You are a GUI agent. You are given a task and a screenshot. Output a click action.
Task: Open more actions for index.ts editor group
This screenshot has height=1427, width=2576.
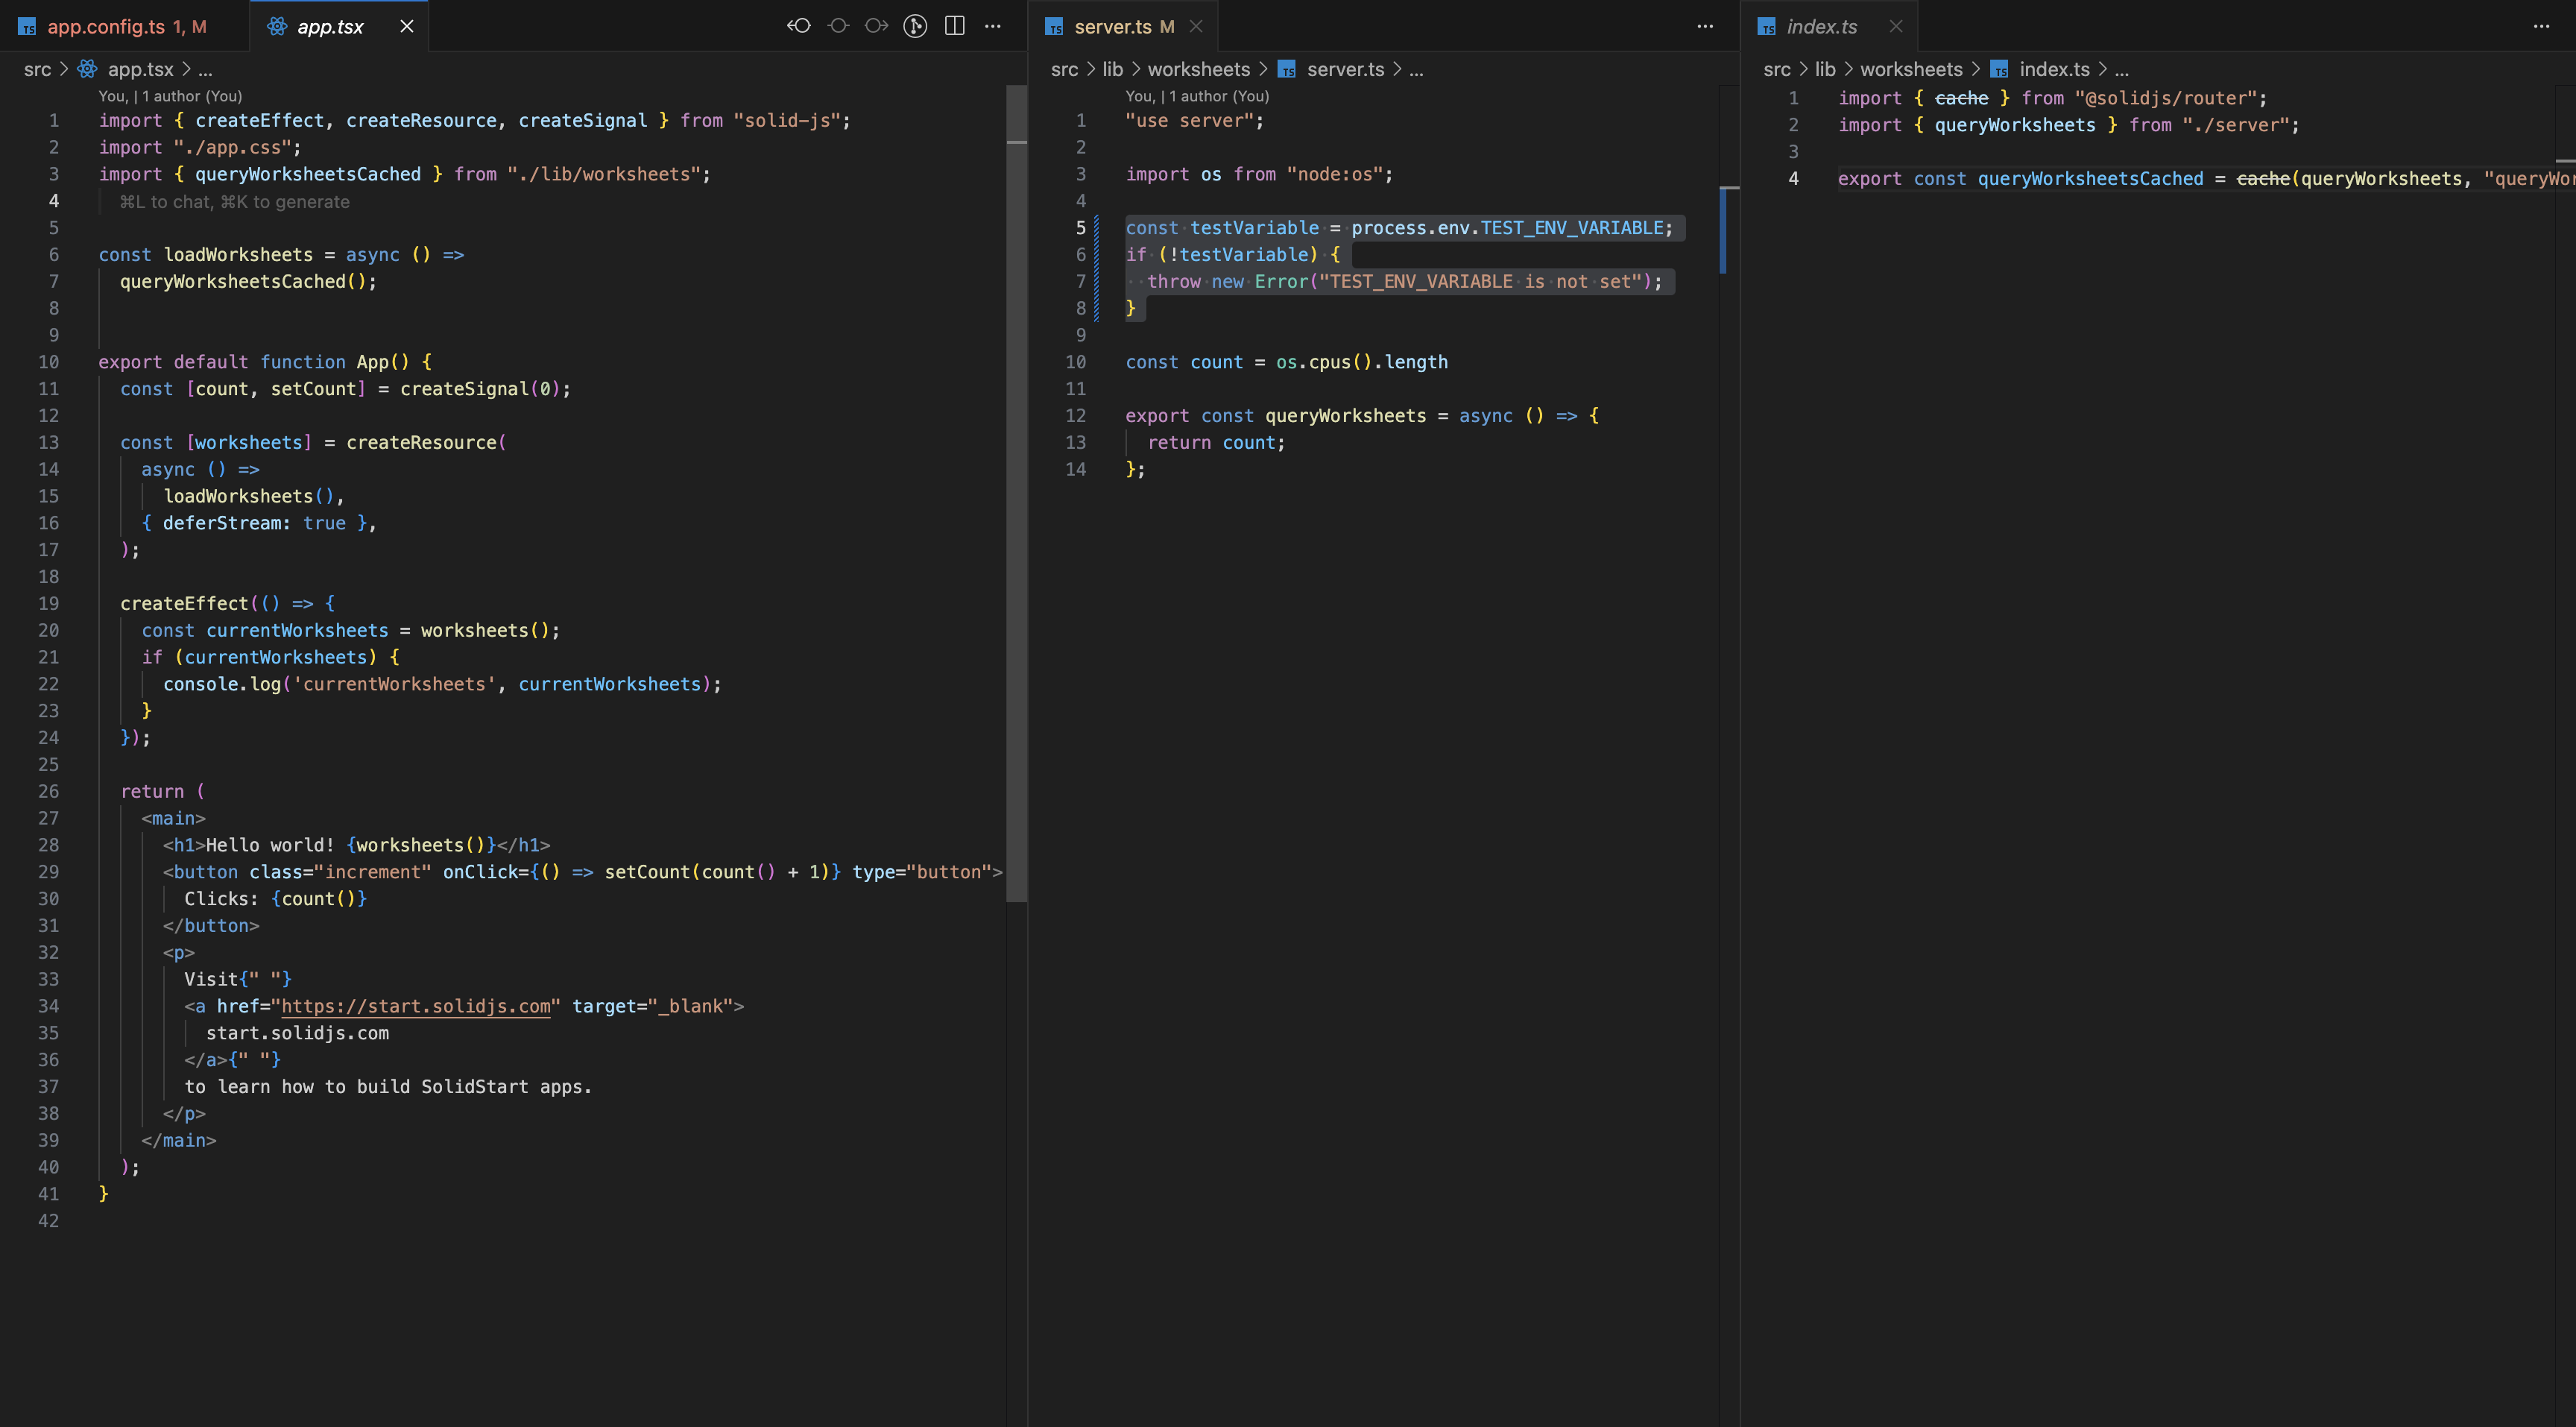point(2541,26)
